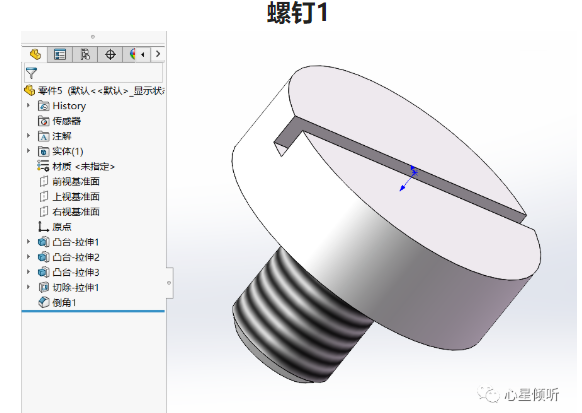Expand the 切除-拉伸1 cut feature
This screenshot has width=582, height=413.
click(x=28, y=287)
